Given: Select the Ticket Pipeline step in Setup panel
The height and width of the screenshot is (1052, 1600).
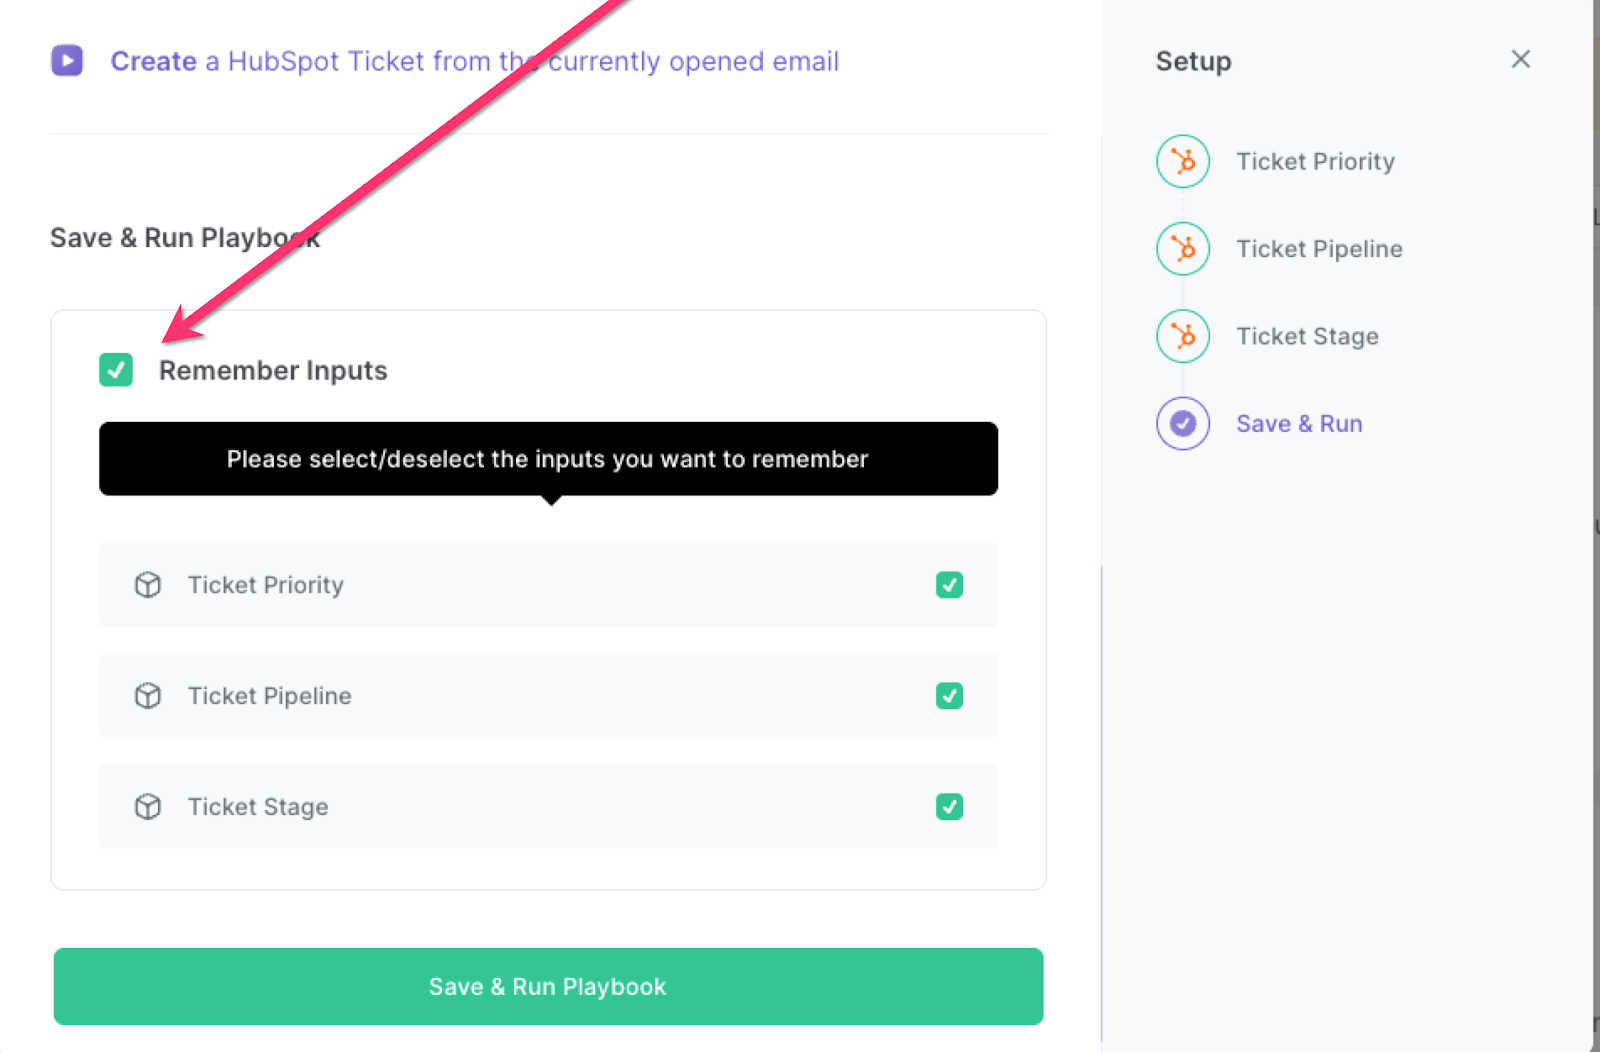Looking at the screenshot, I should point(1319,249).
